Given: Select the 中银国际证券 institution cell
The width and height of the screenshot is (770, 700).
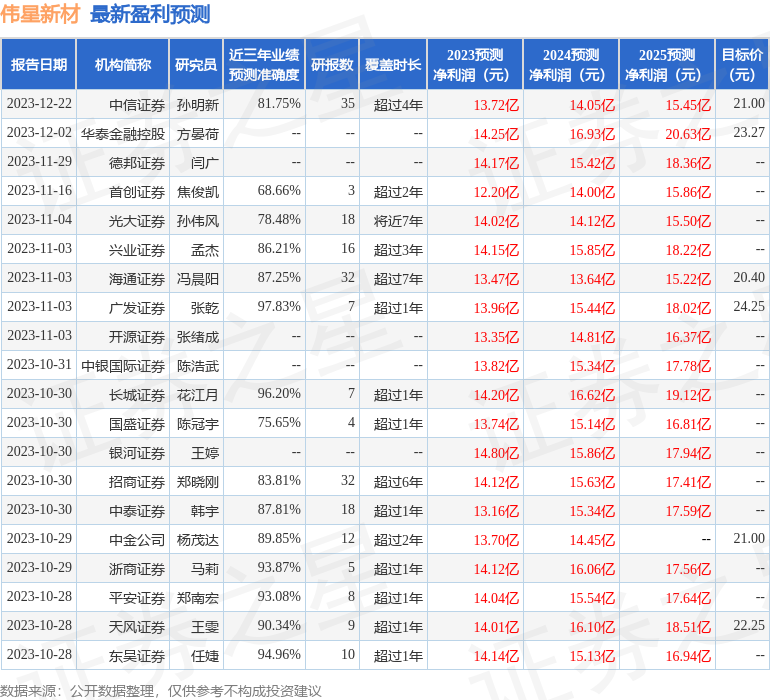Looking at the screenshot, I should [123, 365].
